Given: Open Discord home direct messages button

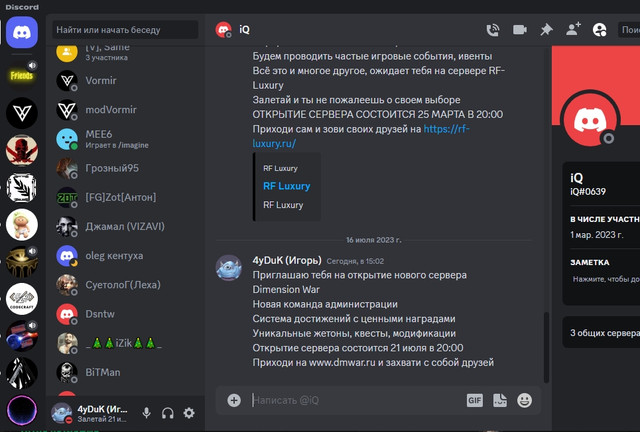Looking at the screenshot, I should (22, 32).
